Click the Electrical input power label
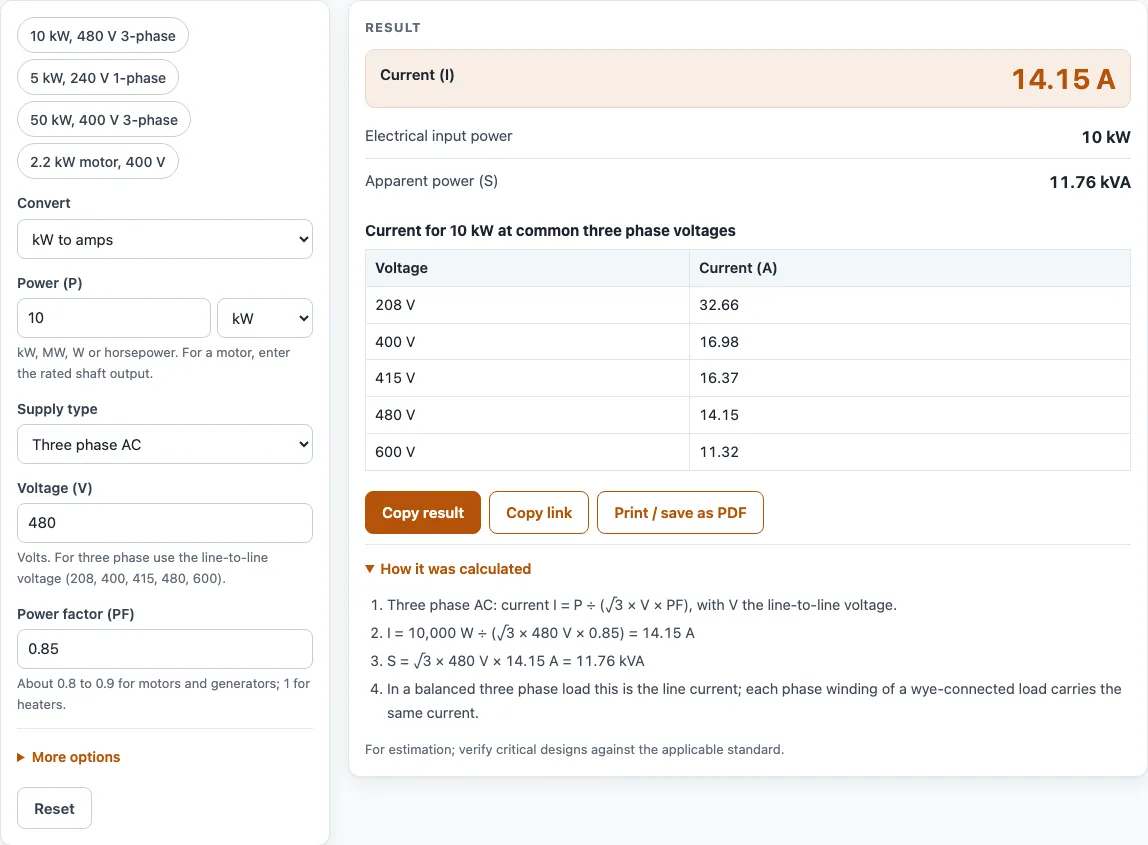 (439, 135)
